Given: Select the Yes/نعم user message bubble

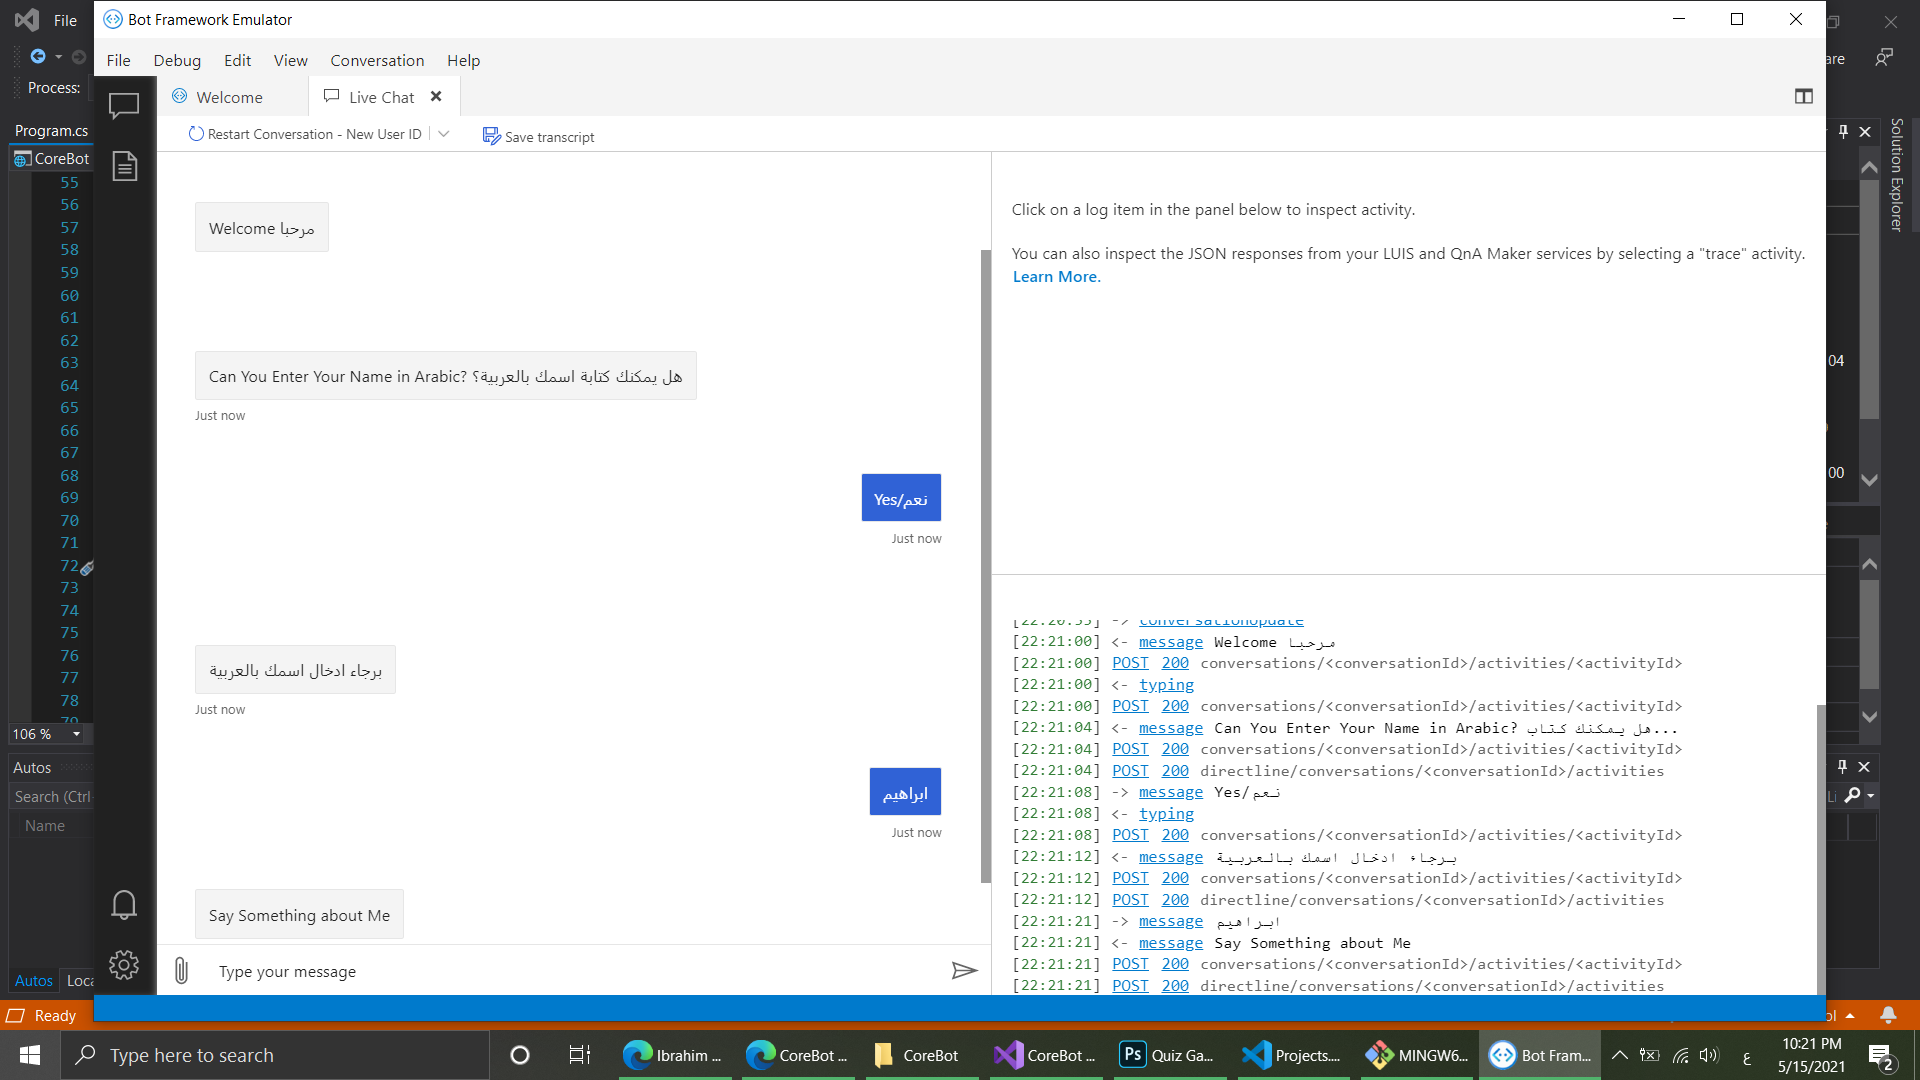Looking at the screenshot, I should coord(901,498).
